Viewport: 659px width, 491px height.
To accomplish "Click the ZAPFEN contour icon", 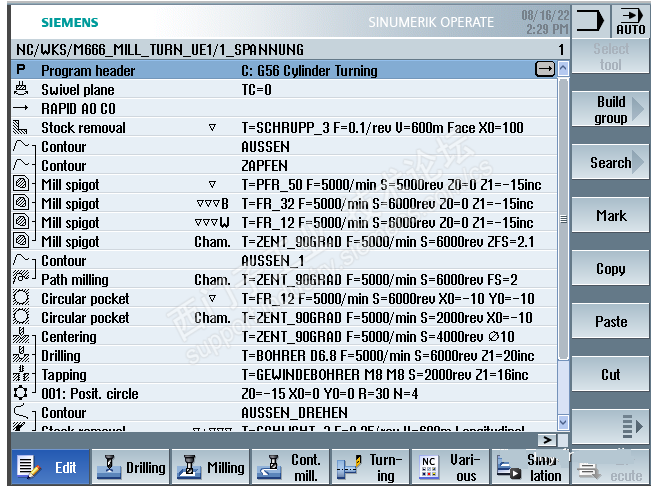I will pos(21,165).
